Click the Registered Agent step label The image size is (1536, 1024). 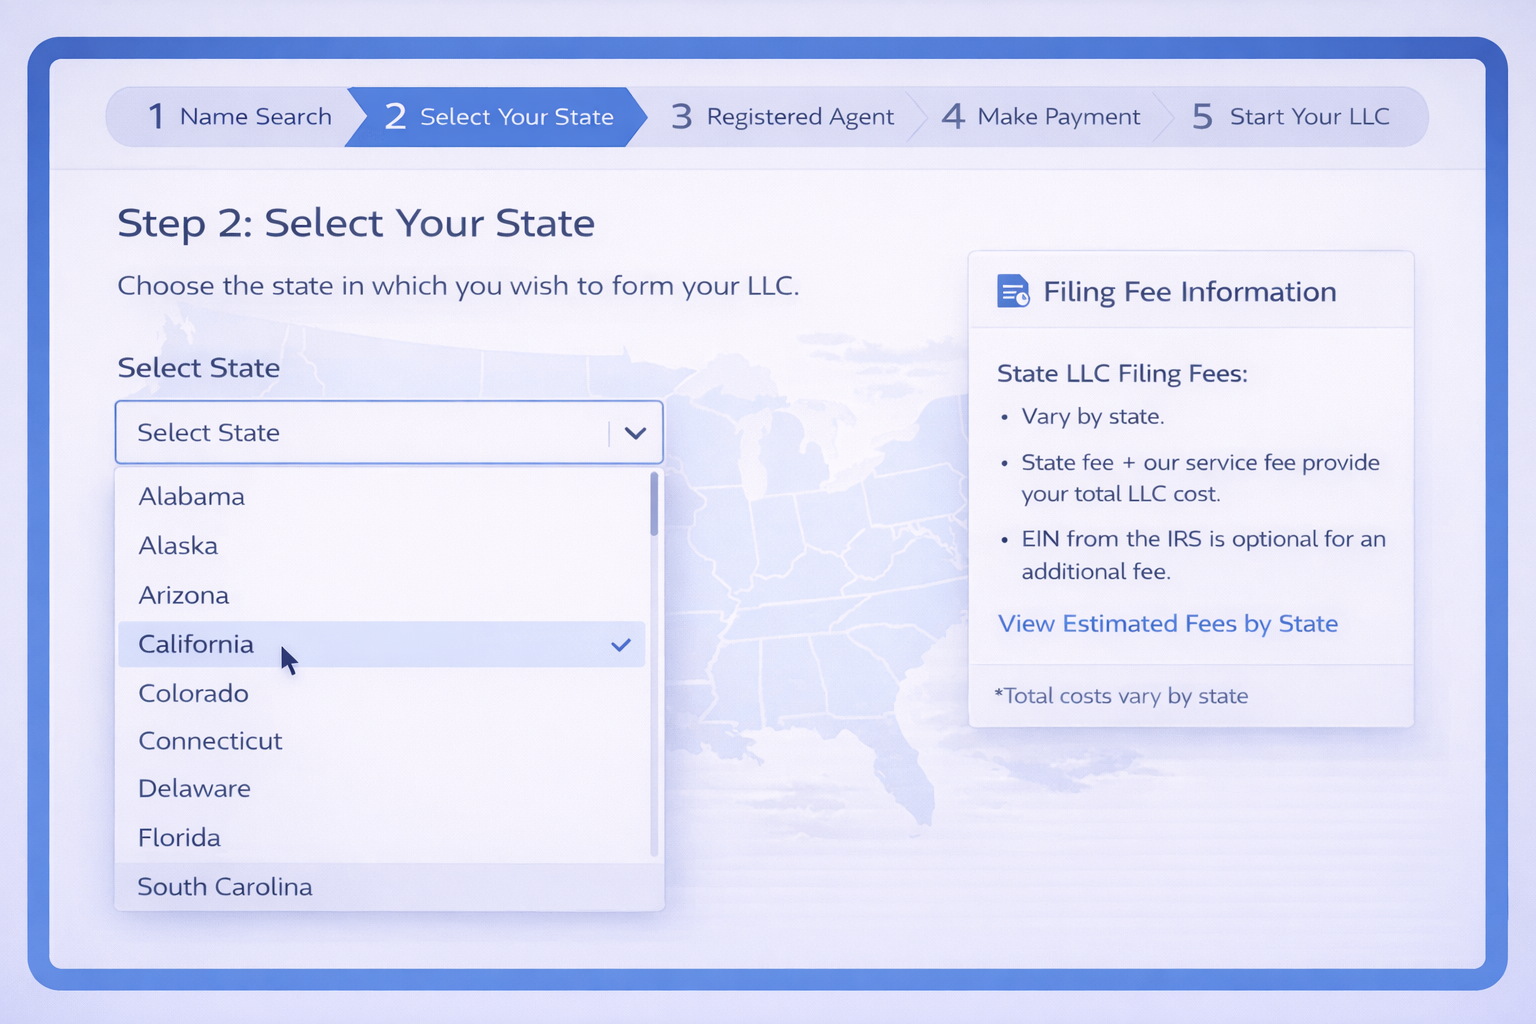click(800, 116)
